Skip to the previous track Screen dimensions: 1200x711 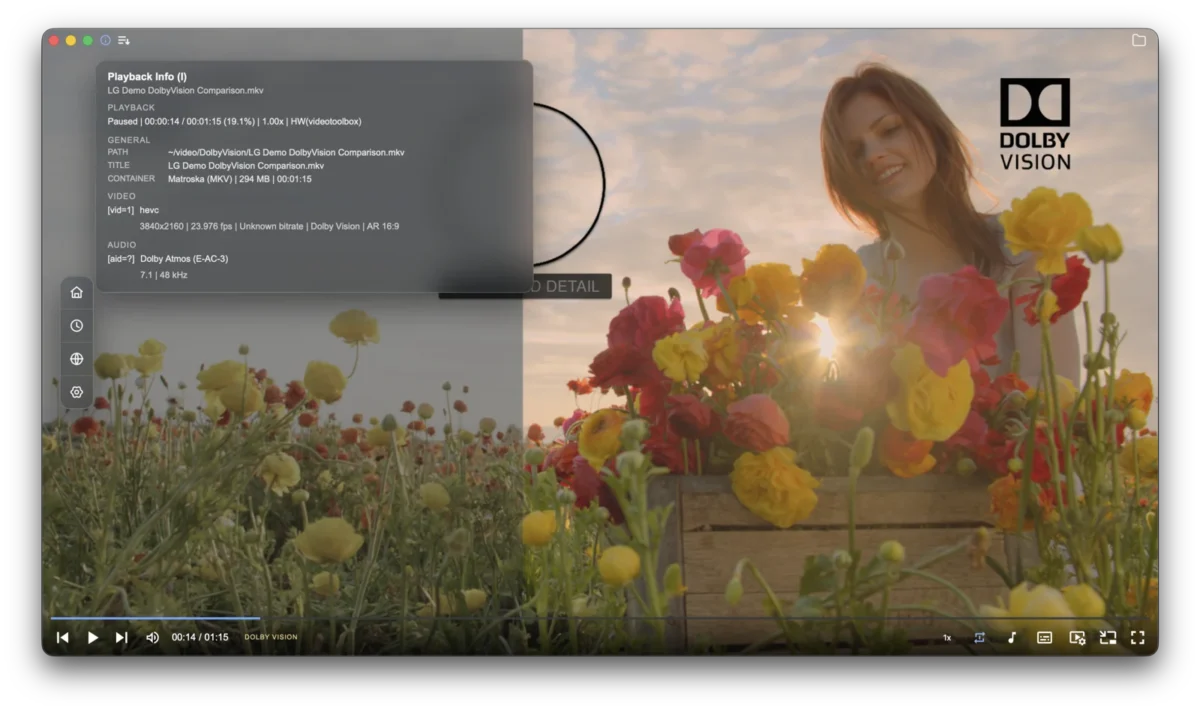coord(62,637)
